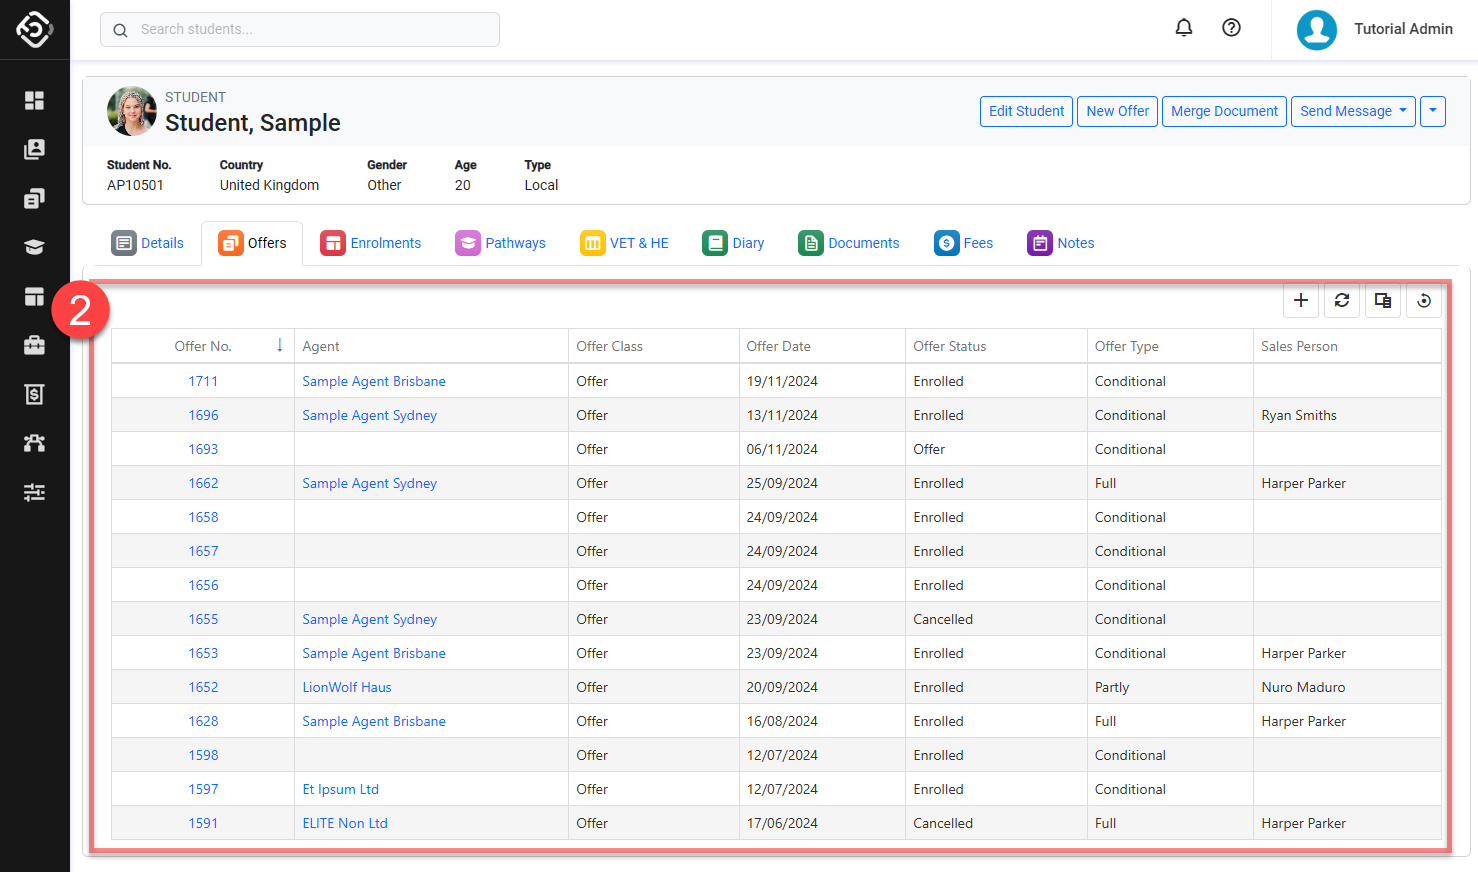Open the more actions caret dropdown
The width and height of the screenshot is (1478, 872).
(1432, 111)
